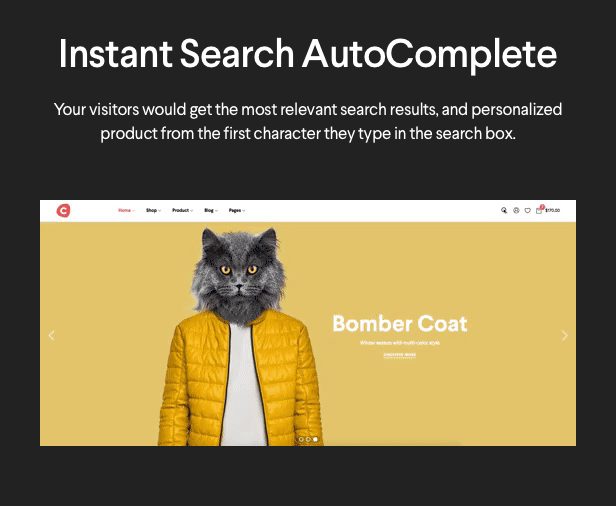616x506 pixels.
Task: Open the user account icon
Action: point(516,211)
